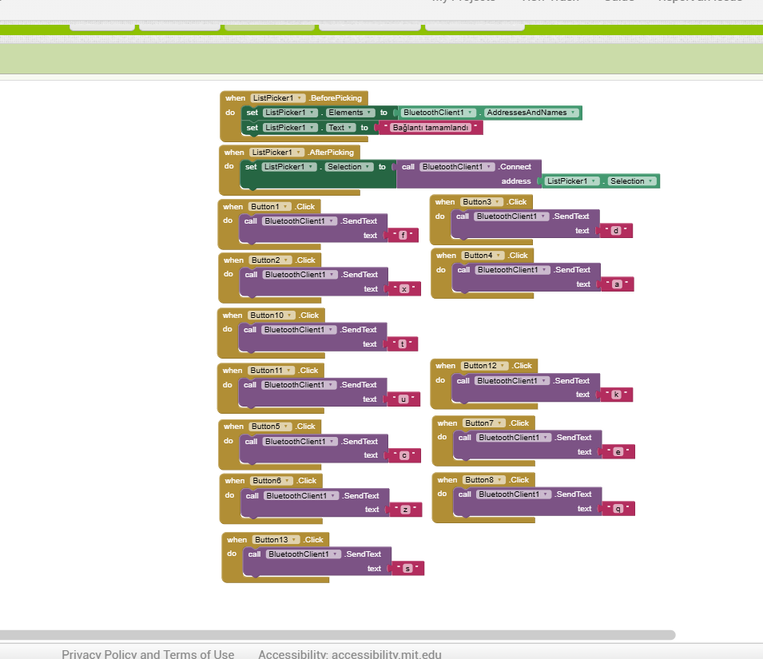
Task: Open the Button6 component dropdown
Action: pos(272,481)
